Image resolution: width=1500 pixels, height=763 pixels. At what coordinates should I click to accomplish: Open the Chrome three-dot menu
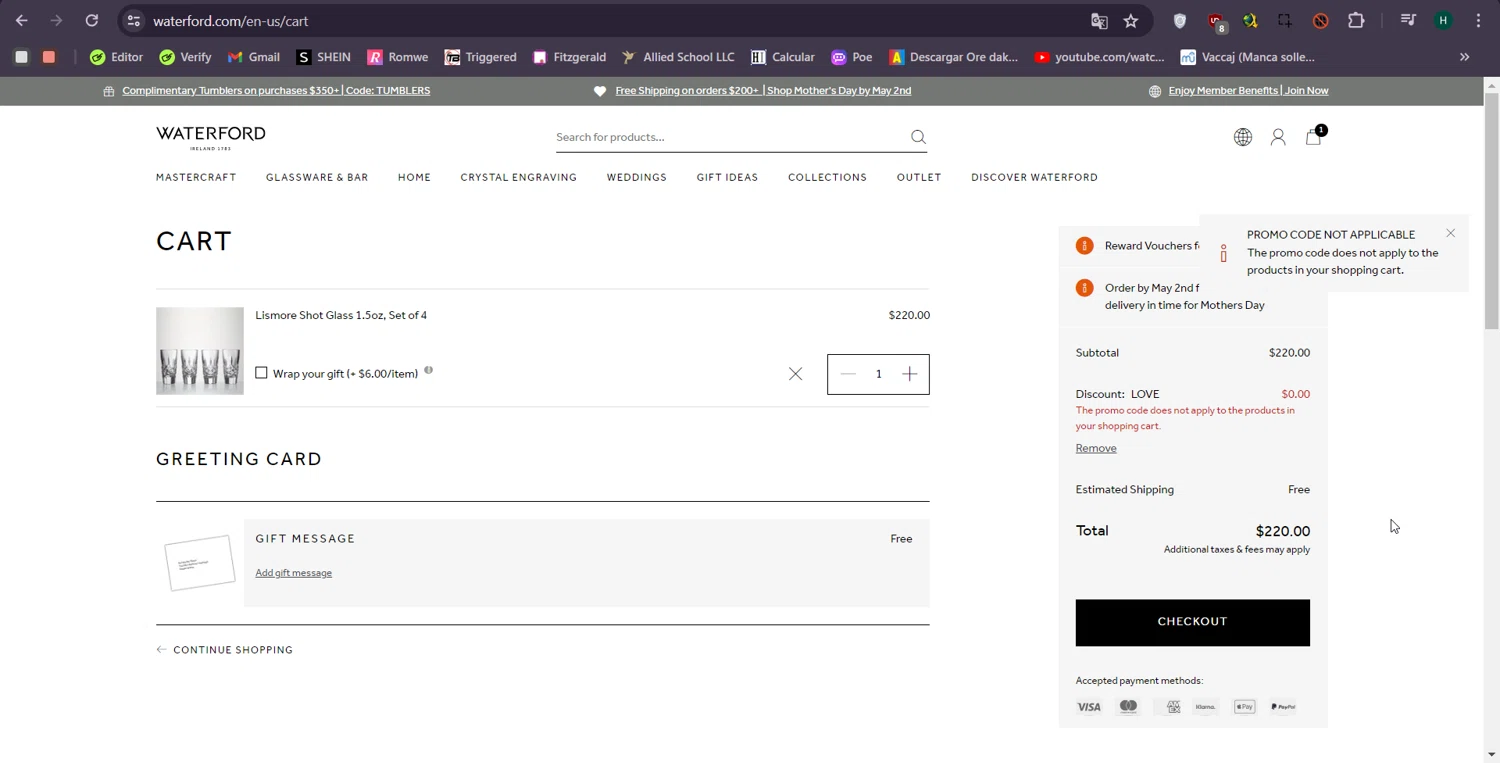click(x=1478, y=21)
